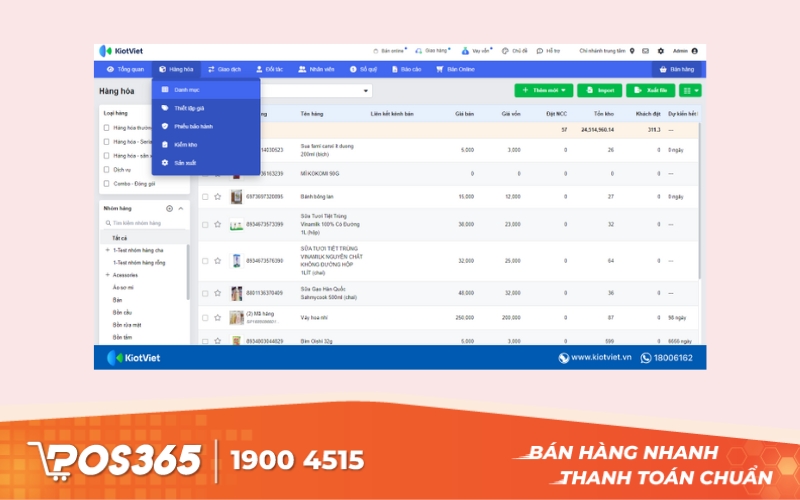The width and height of the screenshot is (800, 500).
Task: Select Áo sơ mi group
Action: [123, 288]
